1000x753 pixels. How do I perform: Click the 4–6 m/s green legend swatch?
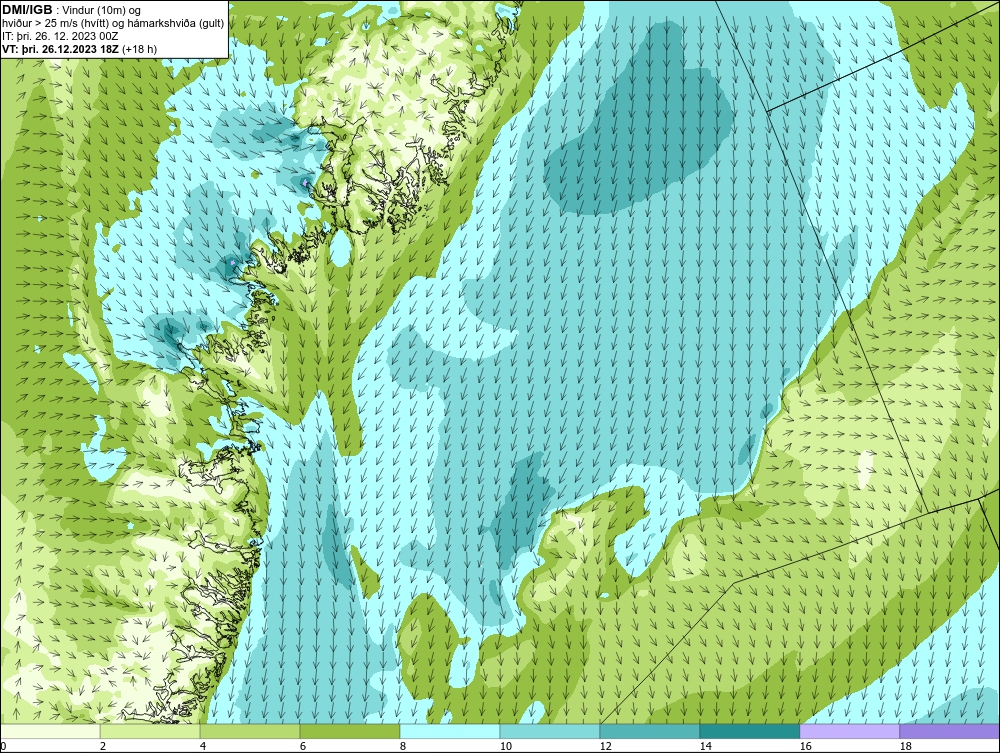point(250,731)
